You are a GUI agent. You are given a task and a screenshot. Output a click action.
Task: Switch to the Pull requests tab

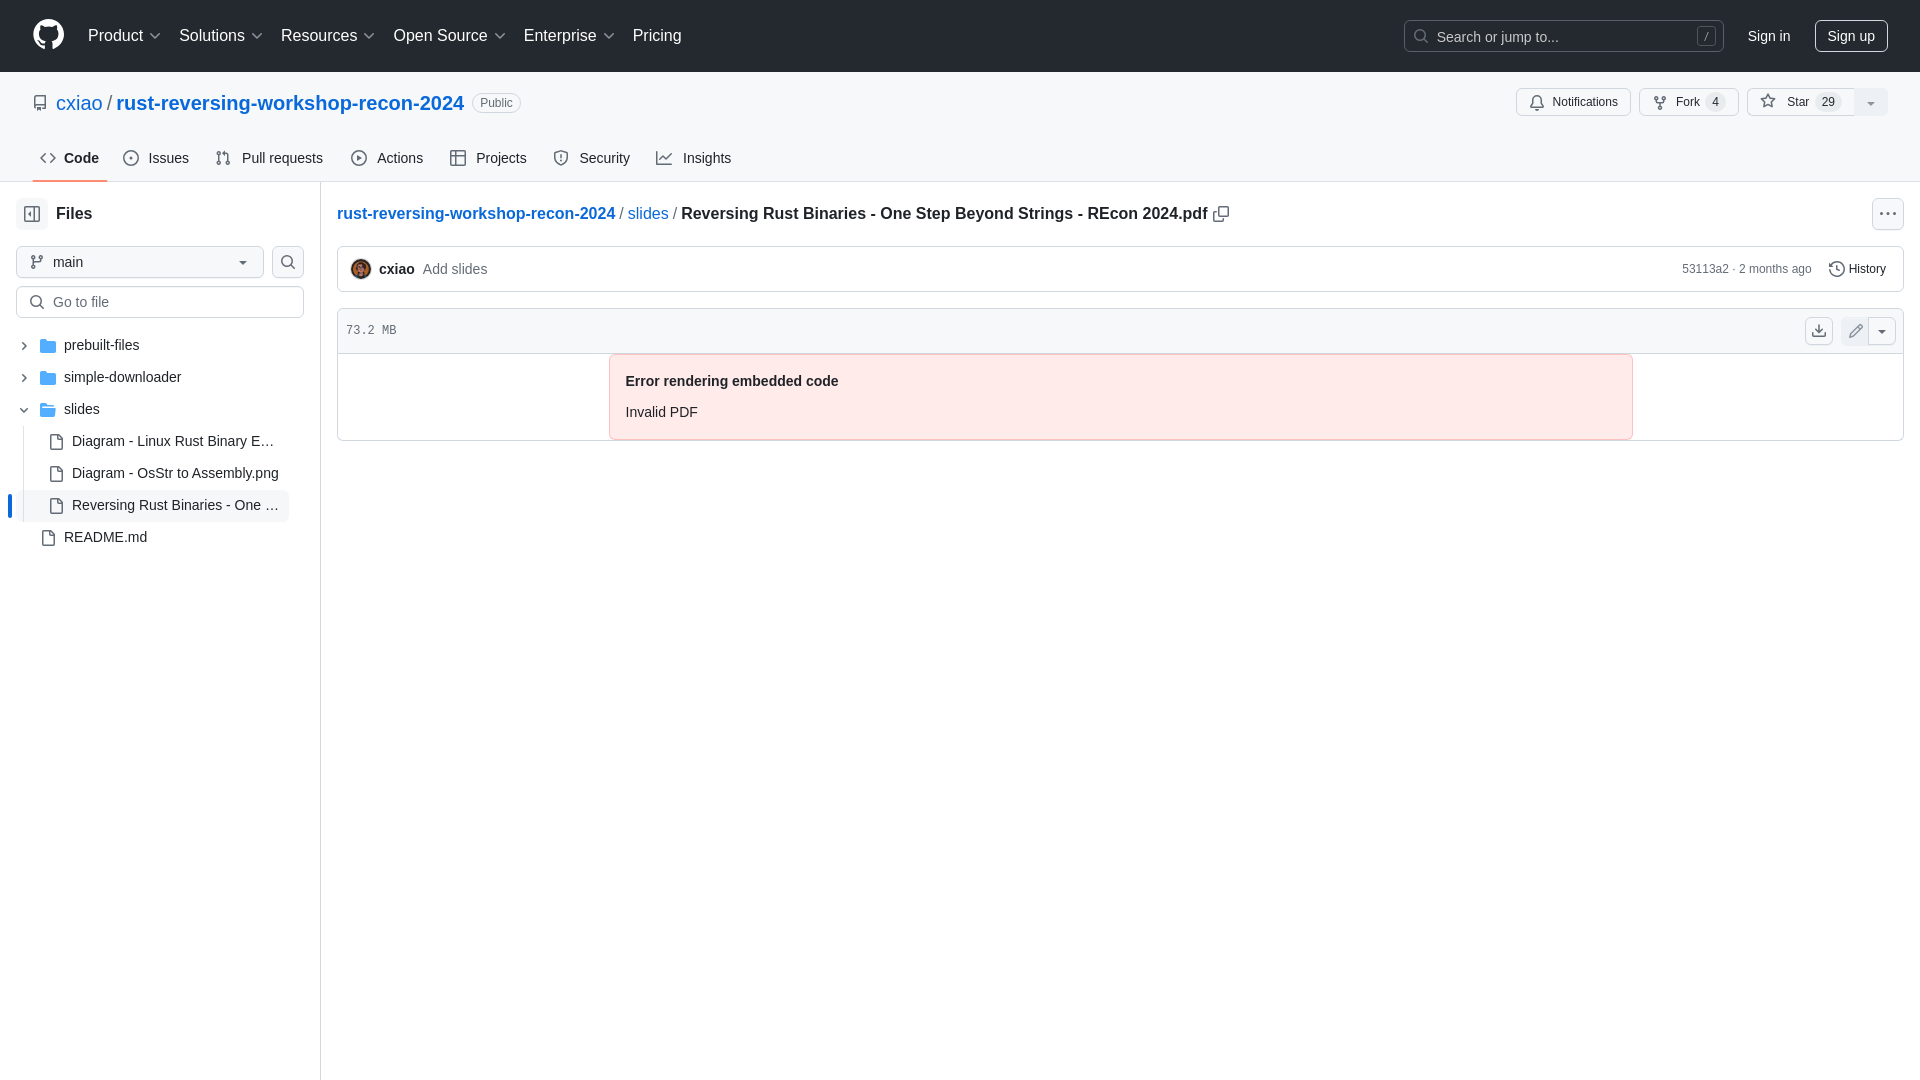coord(269,158)
